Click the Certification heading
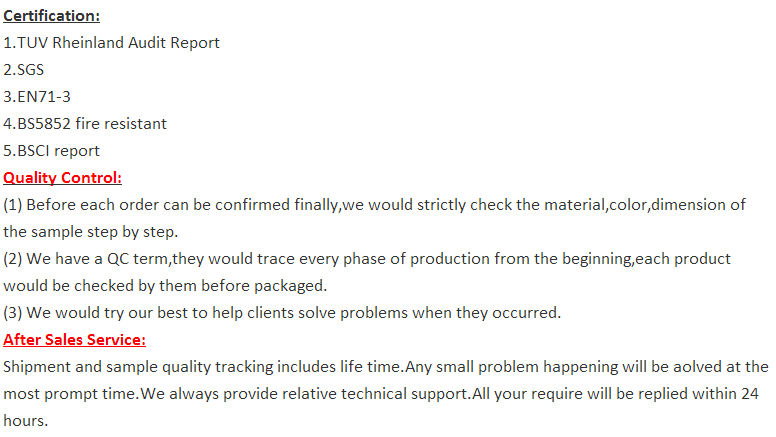Viewport: 776px width, 437px height. coord(51,16)
